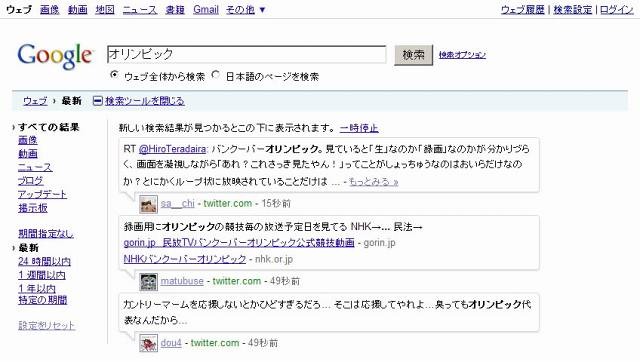Open '画像' in the top navigation
Viewport: 640px width, 362px height.
pos(50,9)
